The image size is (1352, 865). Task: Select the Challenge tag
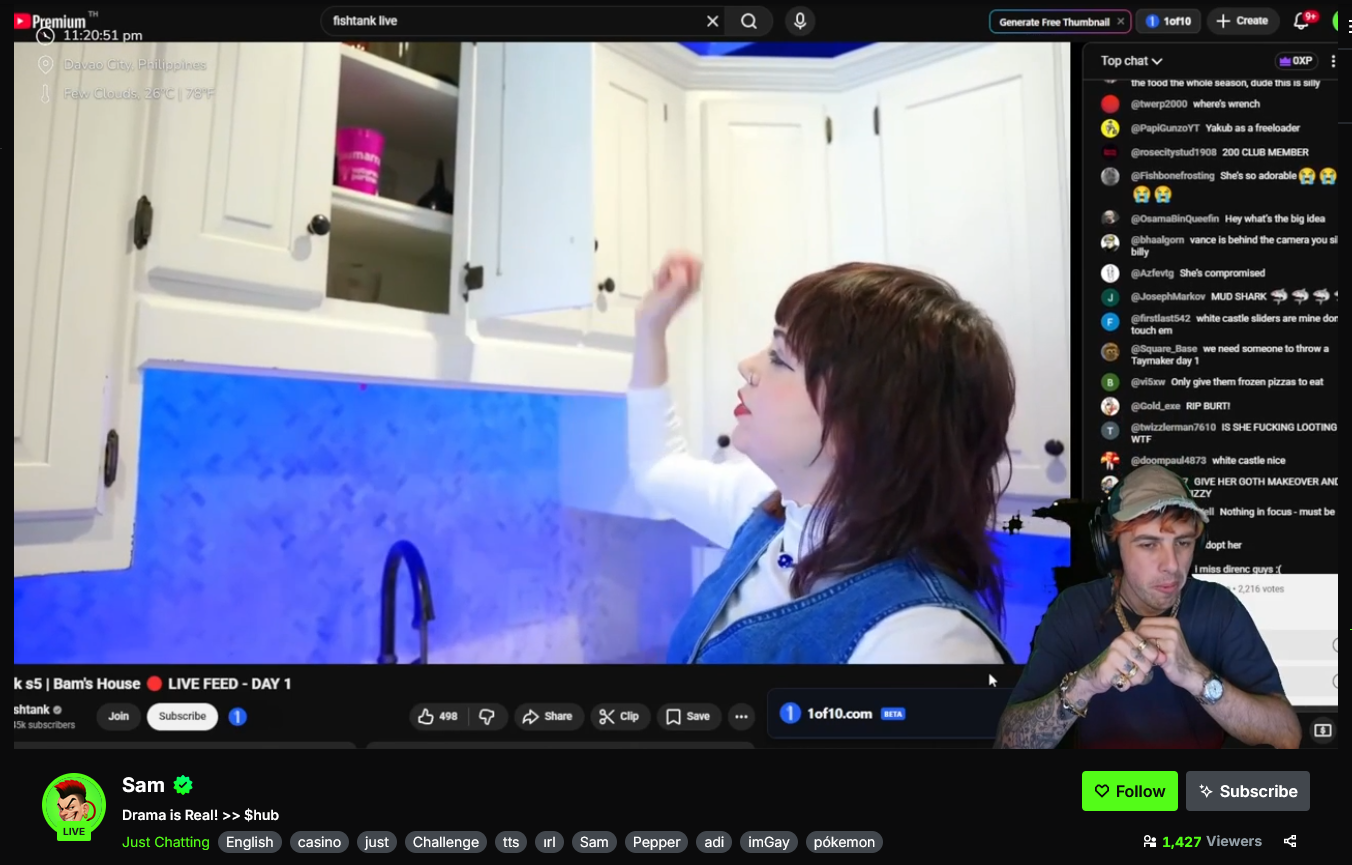[446, 842]
